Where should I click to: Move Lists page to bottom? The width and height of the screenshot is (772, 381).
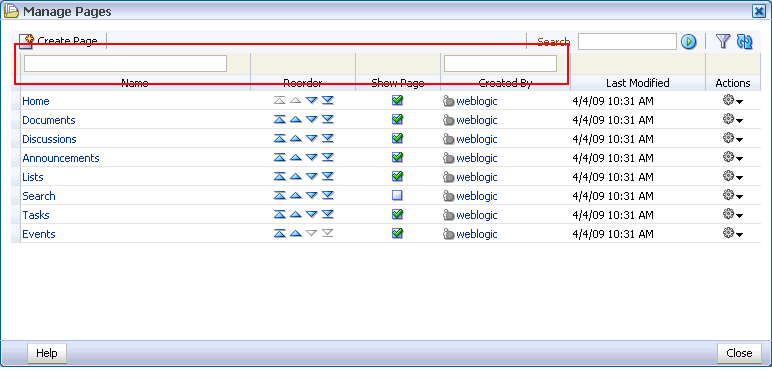click(x=328, y=177)
